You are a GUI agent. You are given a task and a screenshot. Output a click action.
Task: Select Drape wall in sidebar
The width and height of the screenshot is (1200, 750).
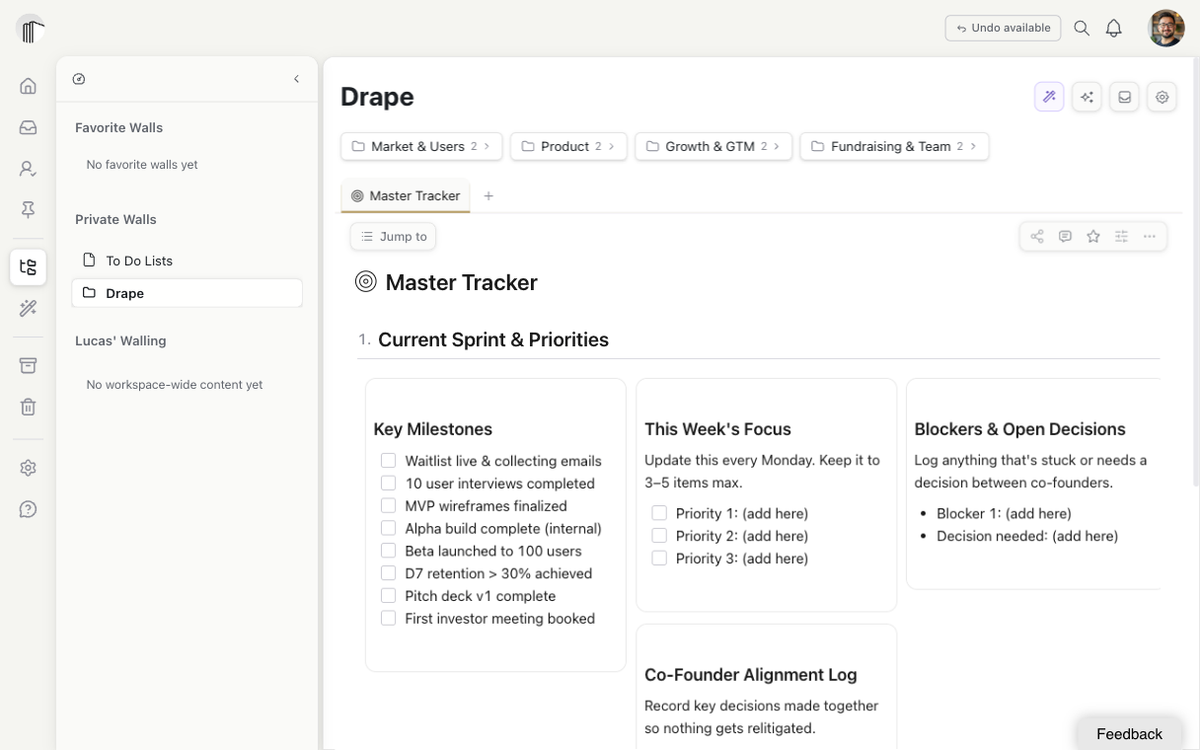pyautogui.click(x=187, y=293)
